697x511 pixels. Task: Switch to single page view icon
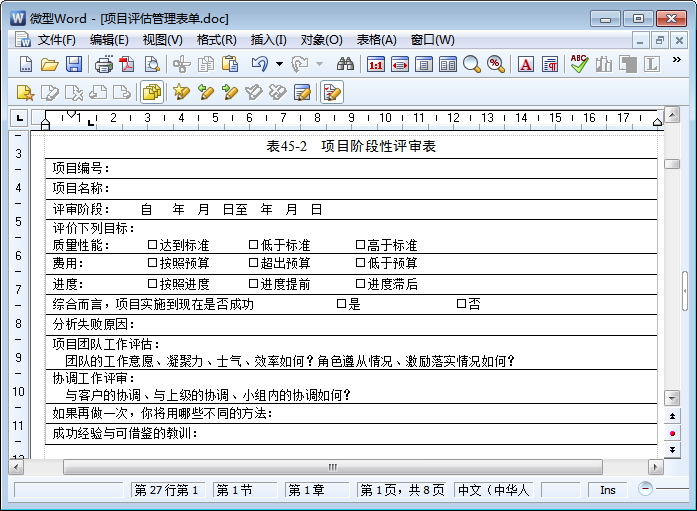pos(424,65)
